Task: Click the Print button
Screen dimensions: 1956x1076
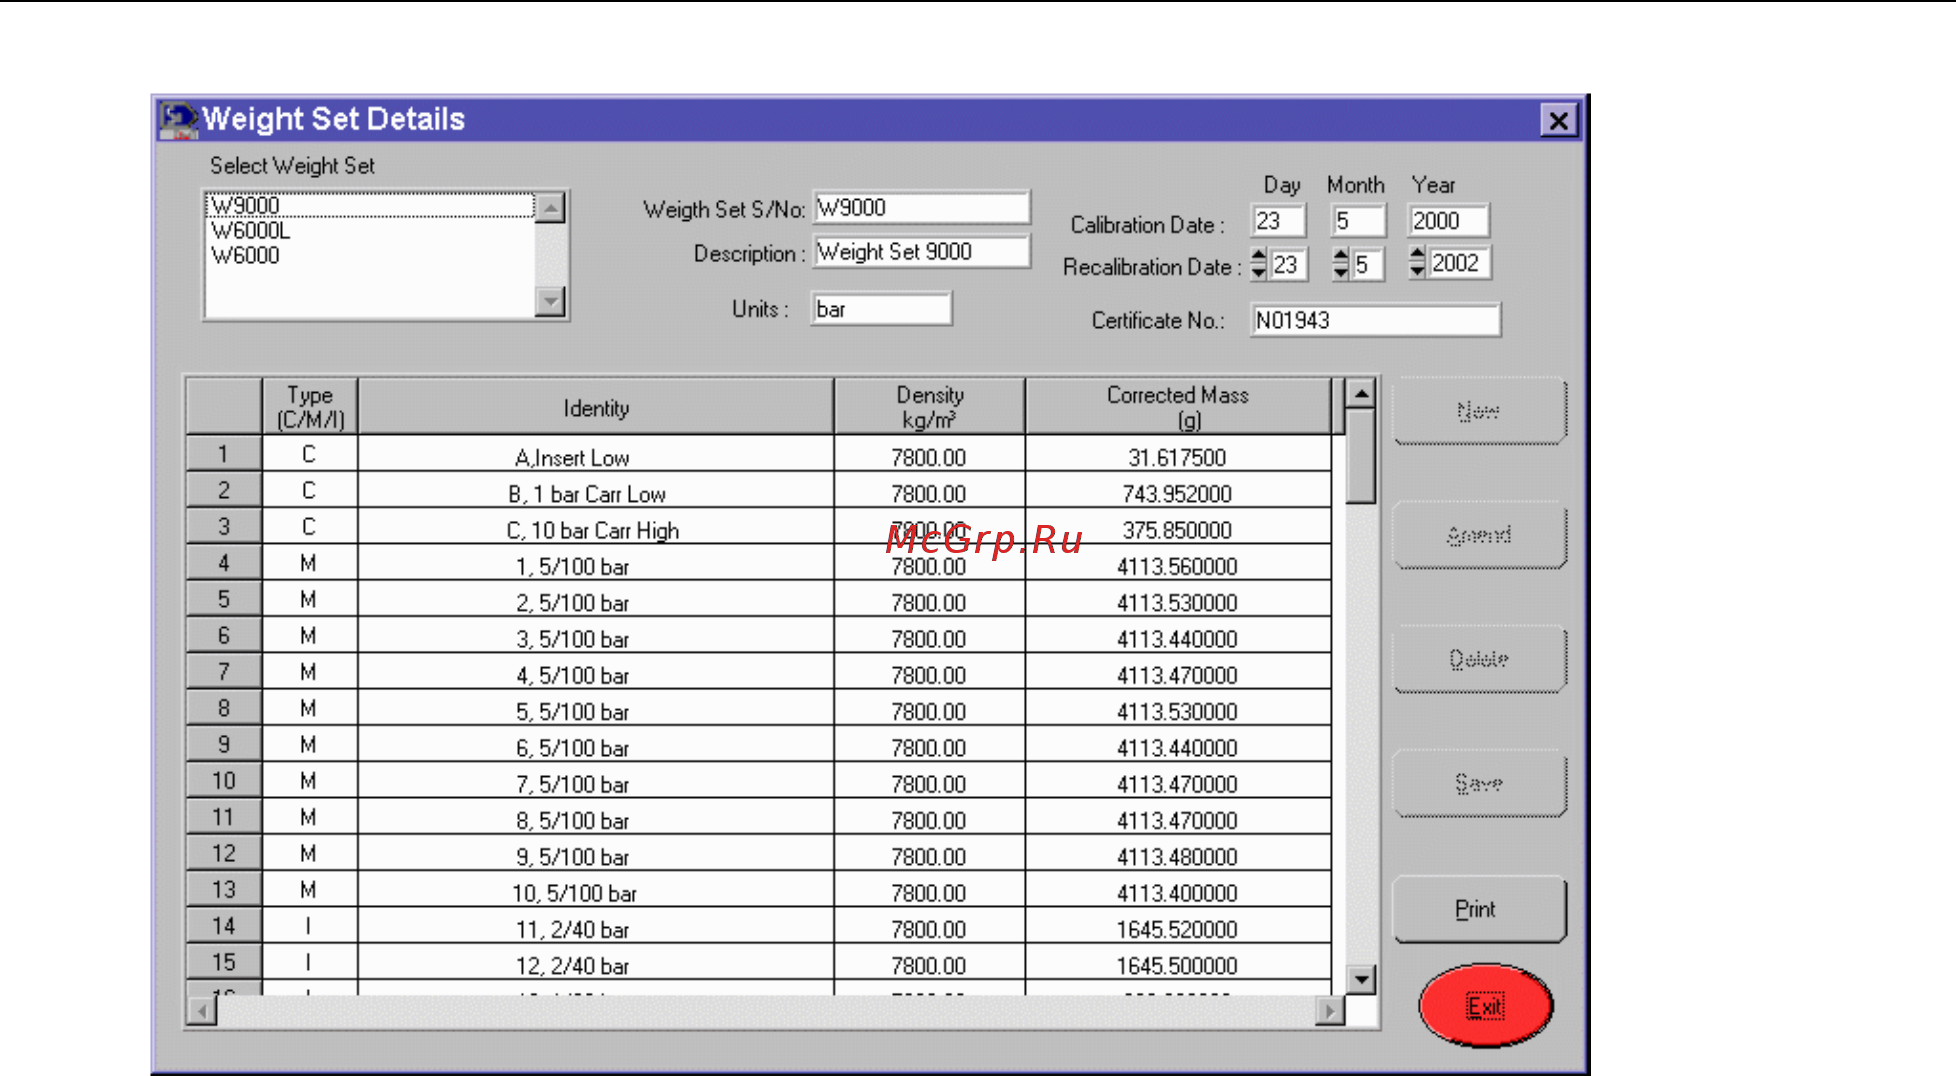Action: tap(1479, 909)
